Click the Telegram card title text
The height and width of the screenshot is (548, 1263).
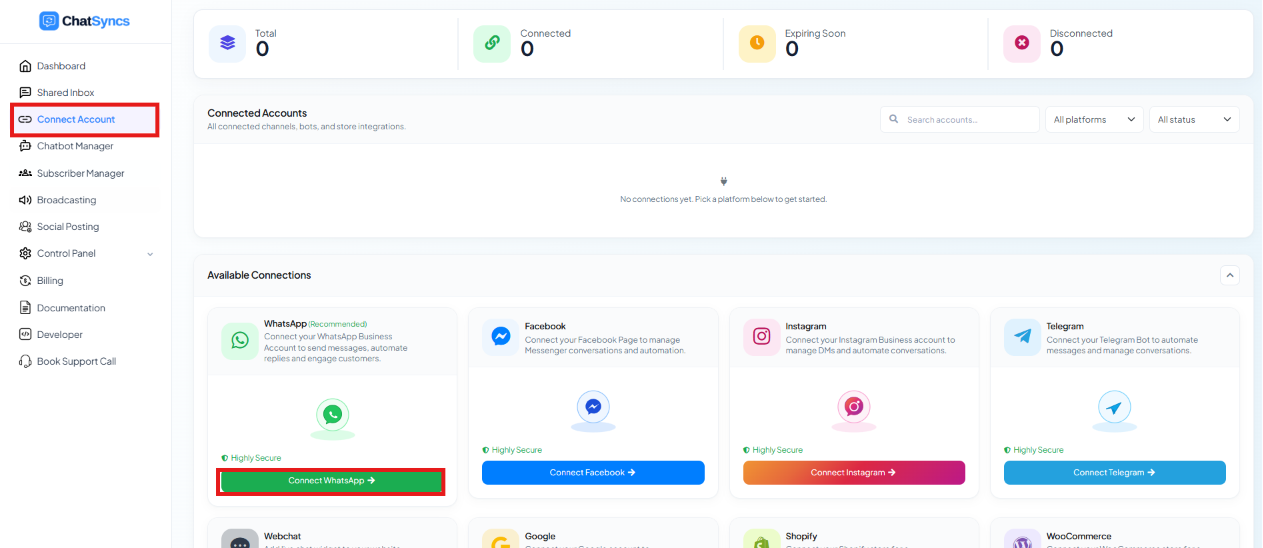pyautogui.click(x=1065, y=326)
